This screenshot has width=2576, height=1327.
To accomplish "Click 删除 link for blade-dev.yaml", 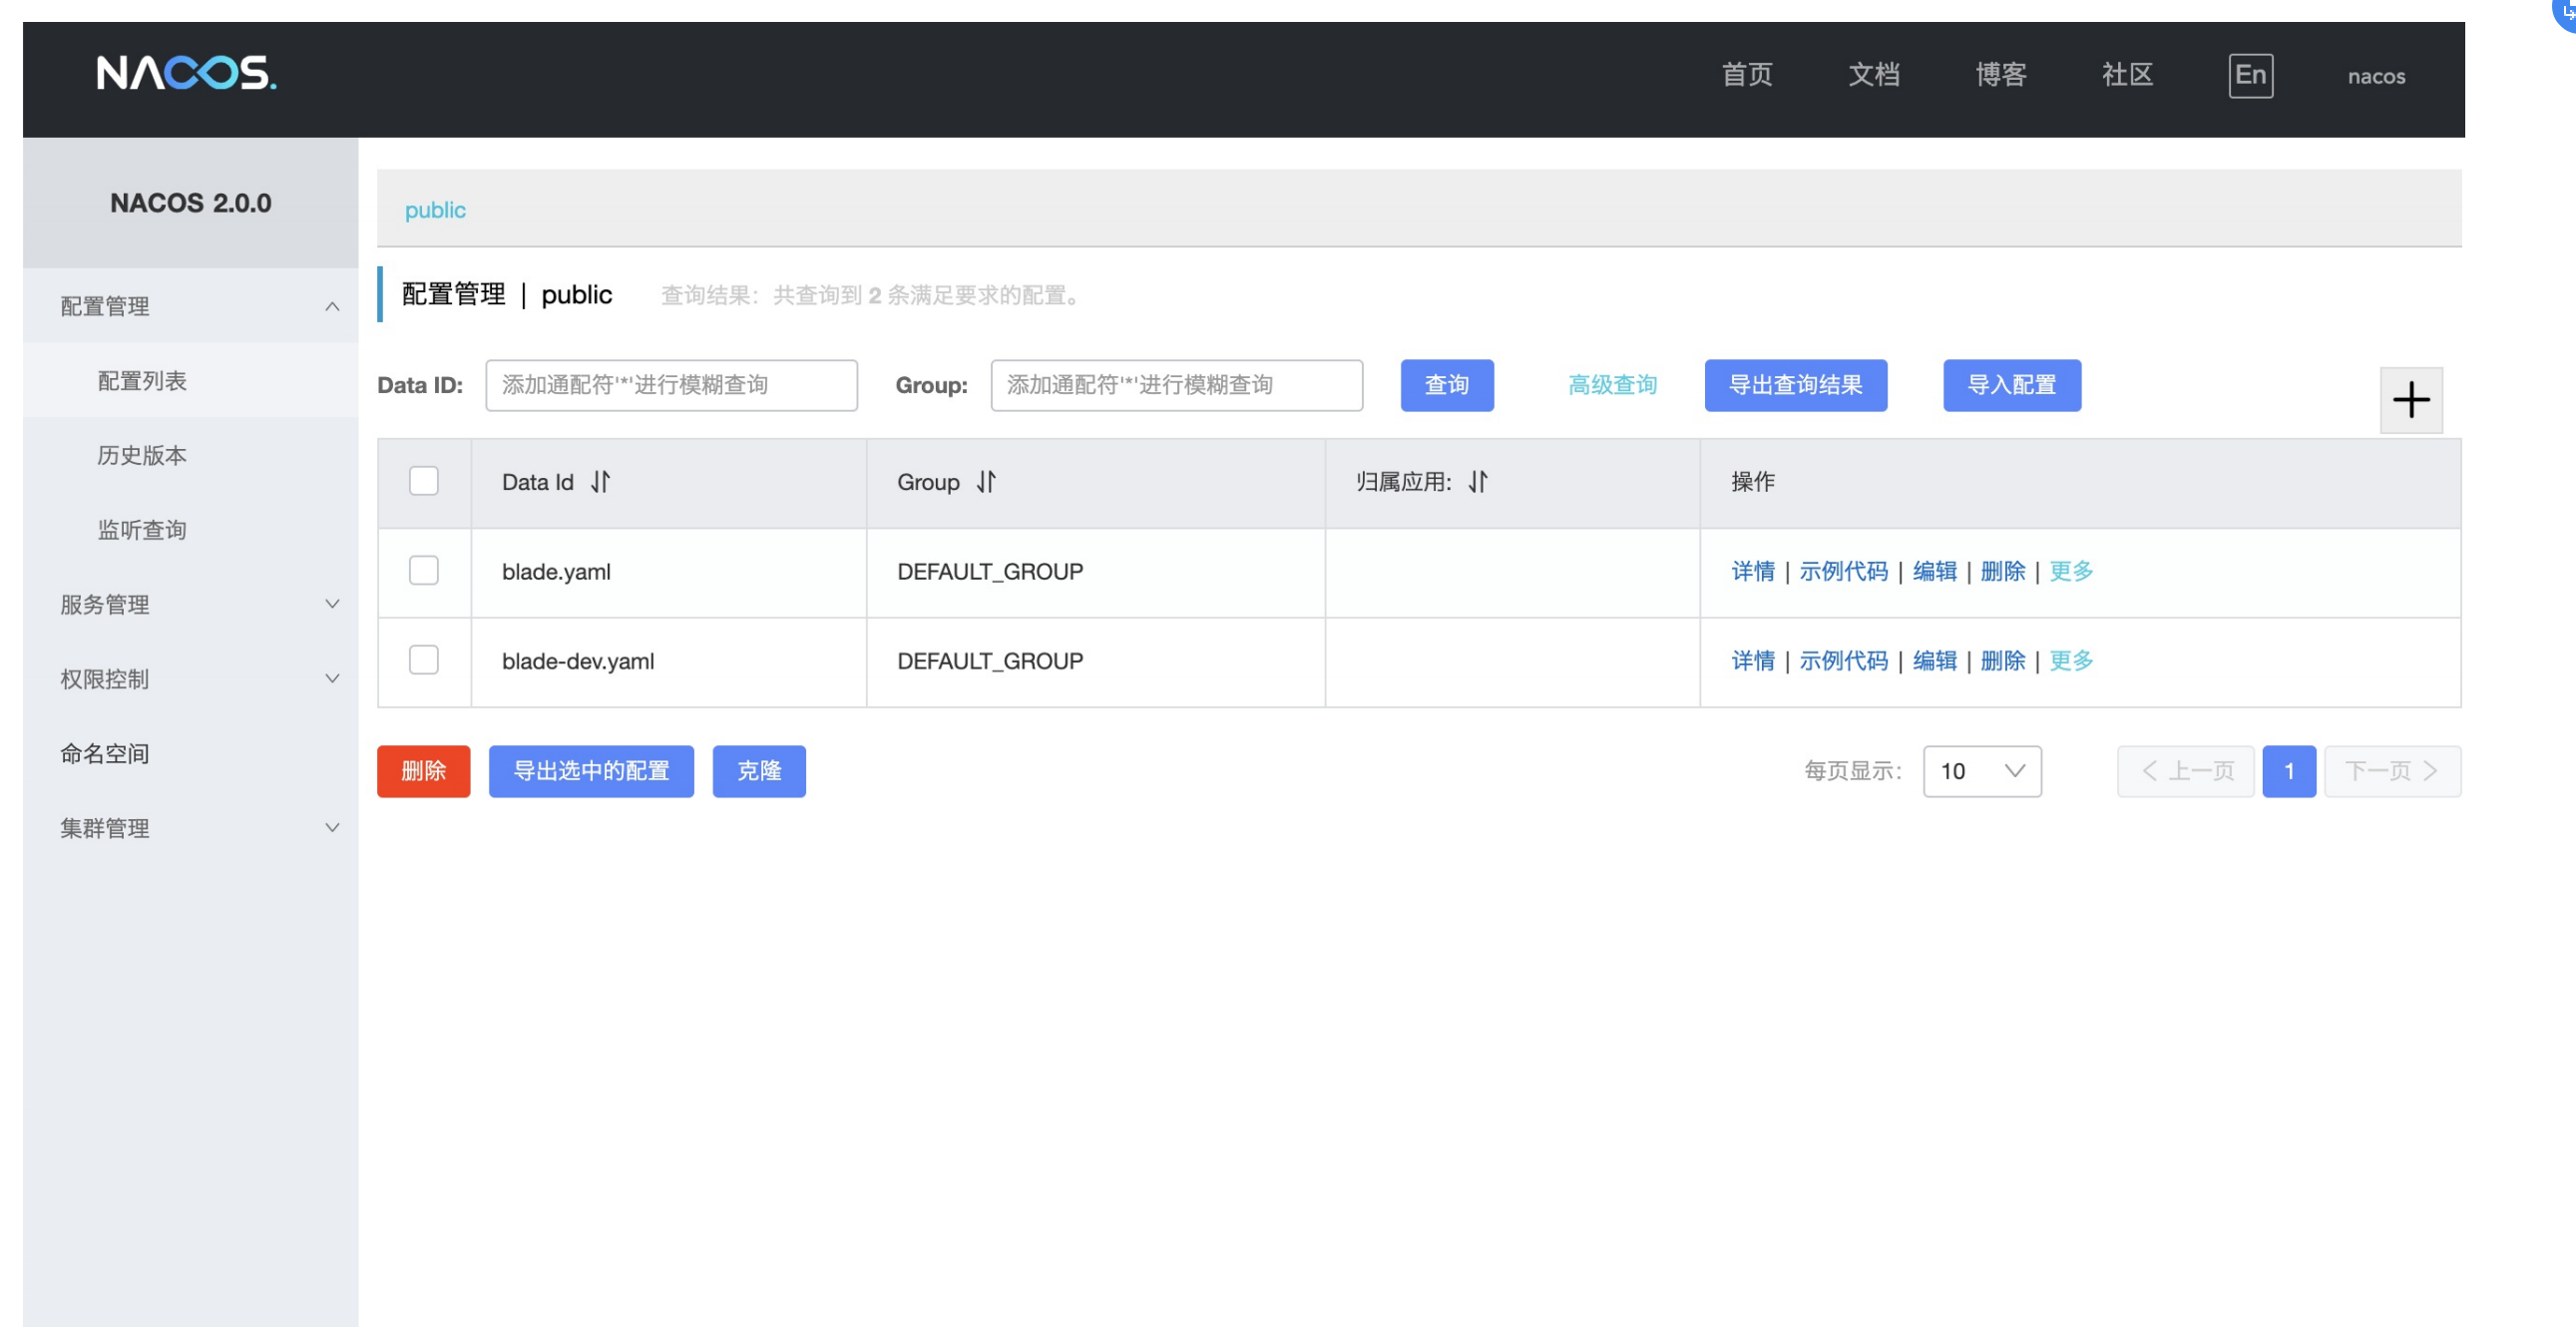I will point(2002,661).
